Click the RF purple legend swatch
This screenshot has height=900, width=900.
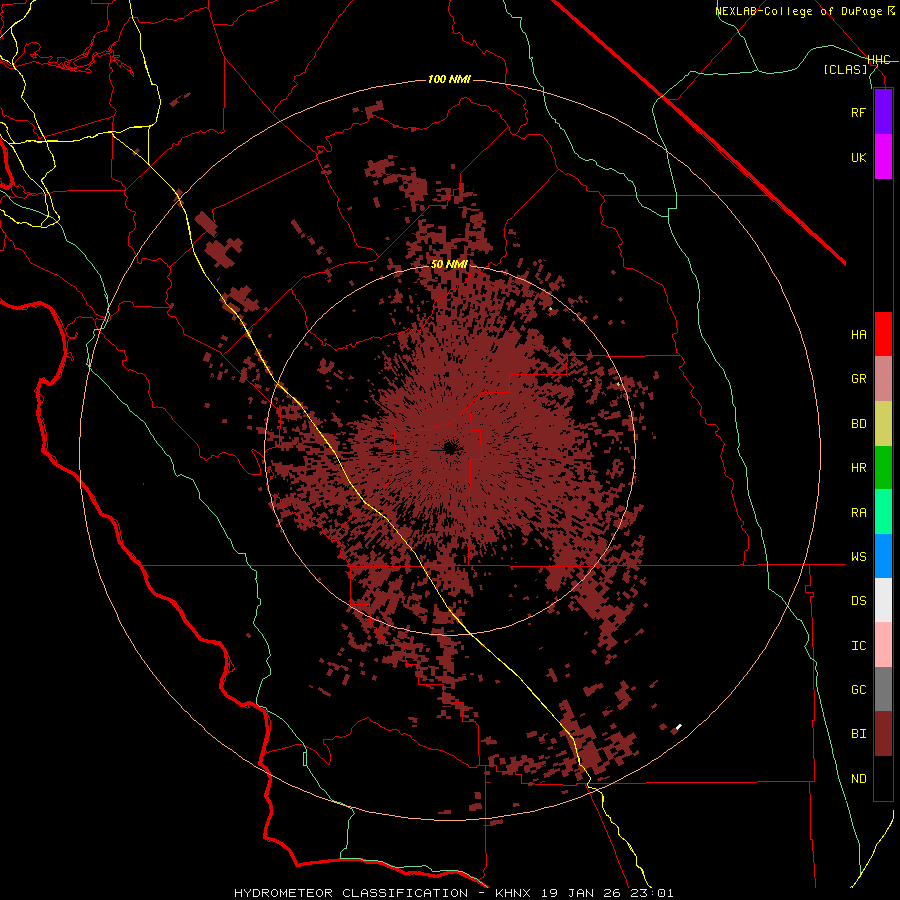tap(883, 112)
